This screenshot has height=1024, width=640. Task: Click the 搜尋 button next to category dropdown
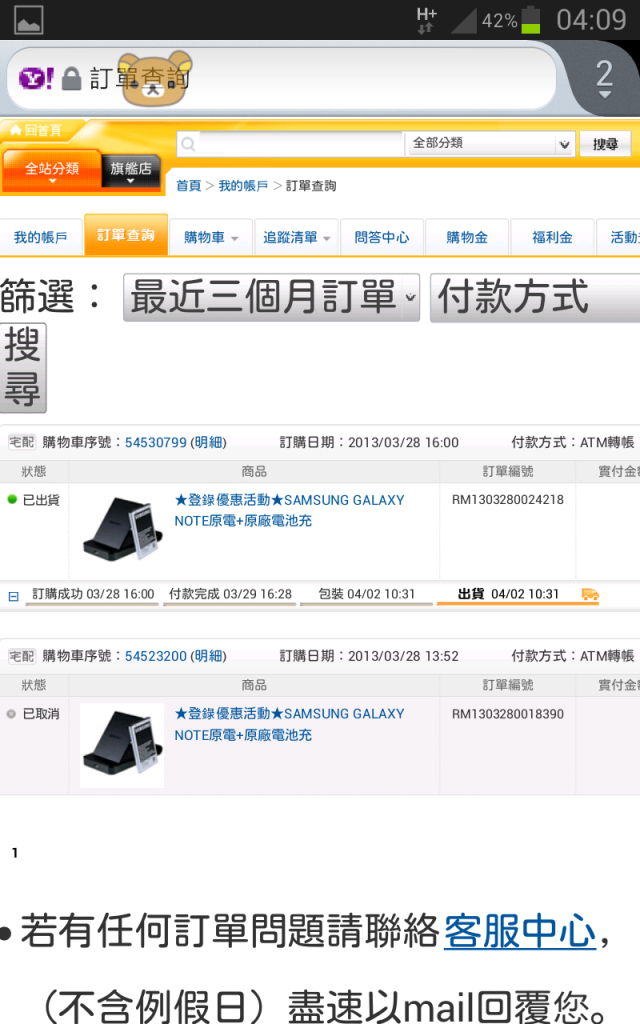tap(605, 144)
